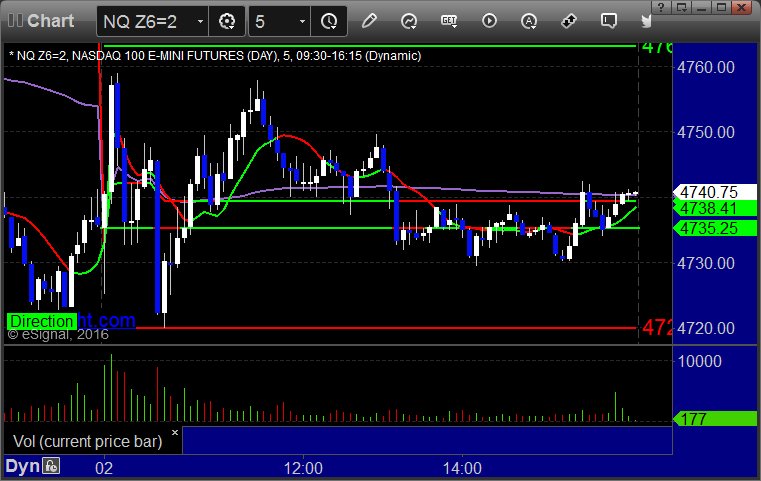Click the green 4735.25 price marker

[715, 228]
